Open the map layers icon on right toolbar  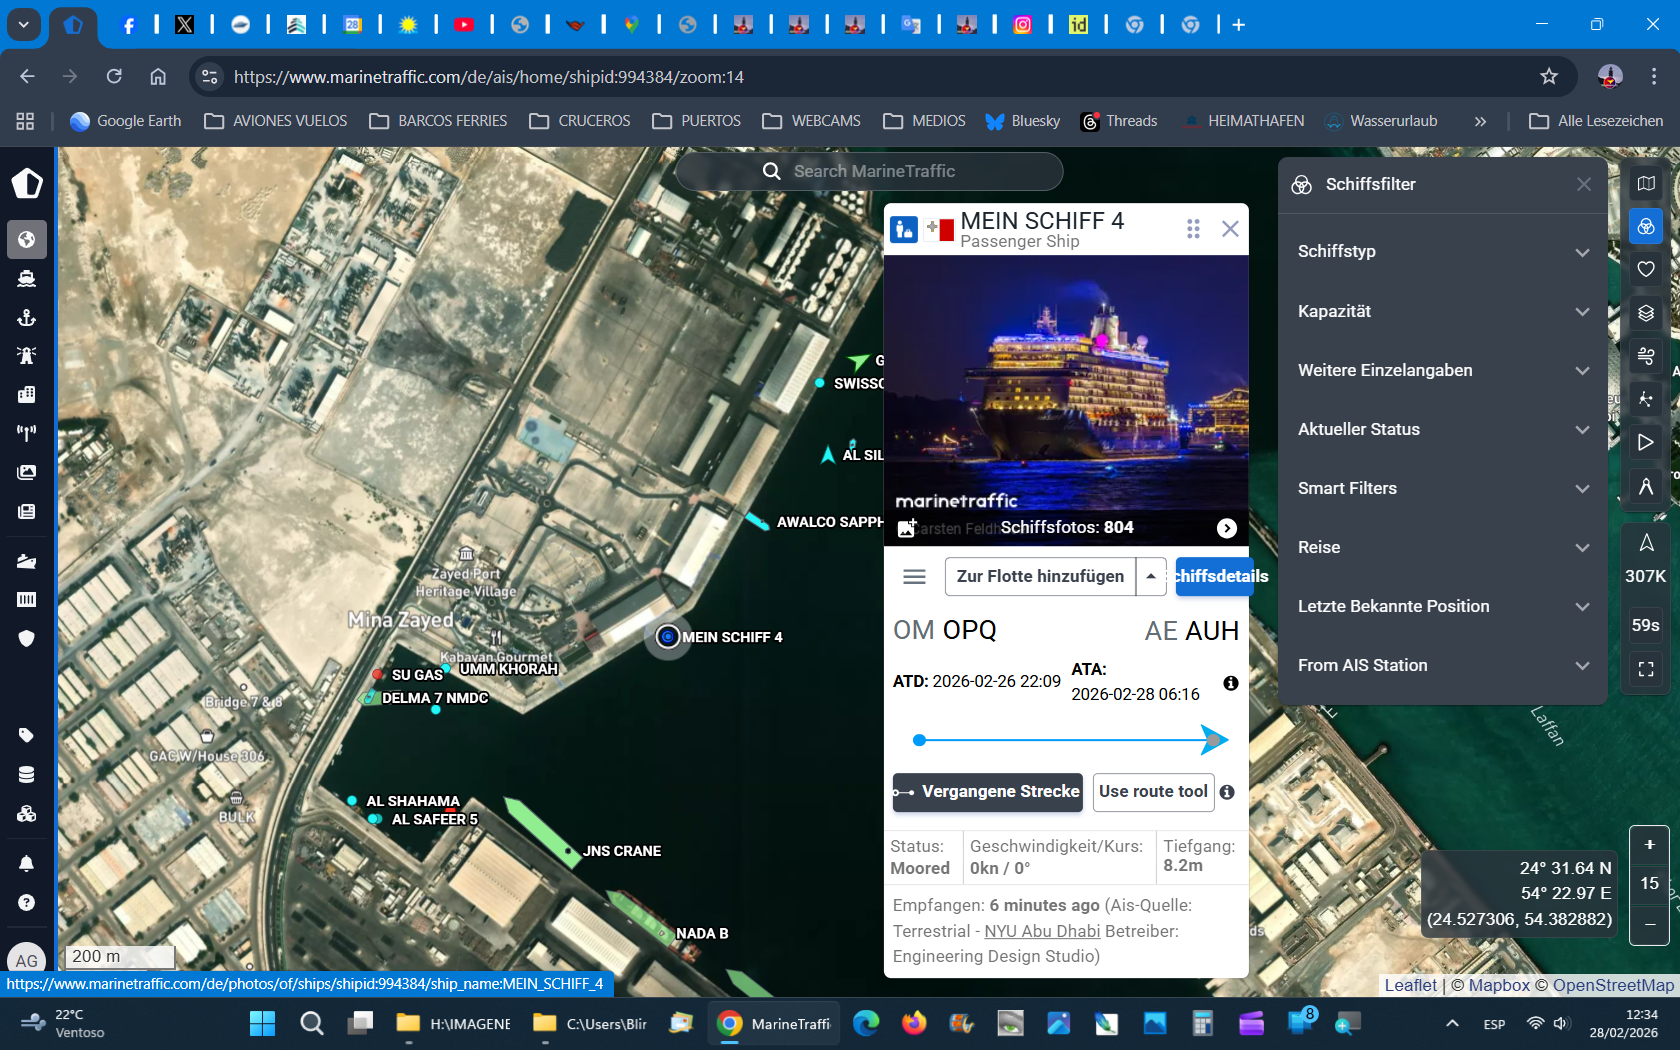[1645, 313]
